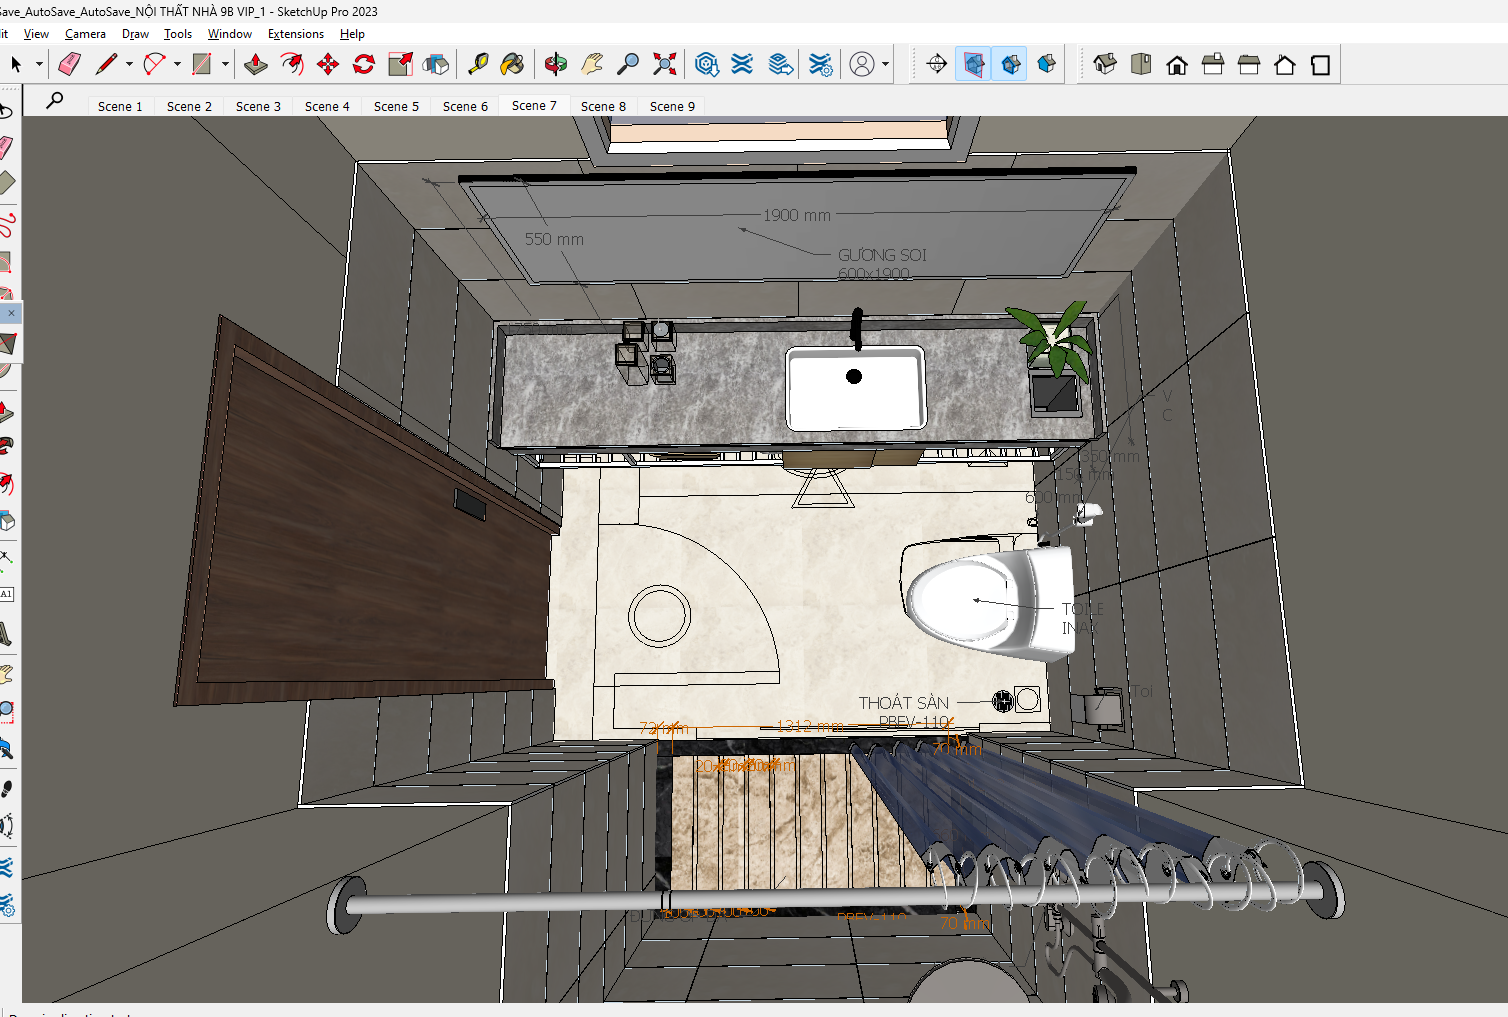Click the white sink in the model
1508x1017 pixels.
click(x=856, y=387)
